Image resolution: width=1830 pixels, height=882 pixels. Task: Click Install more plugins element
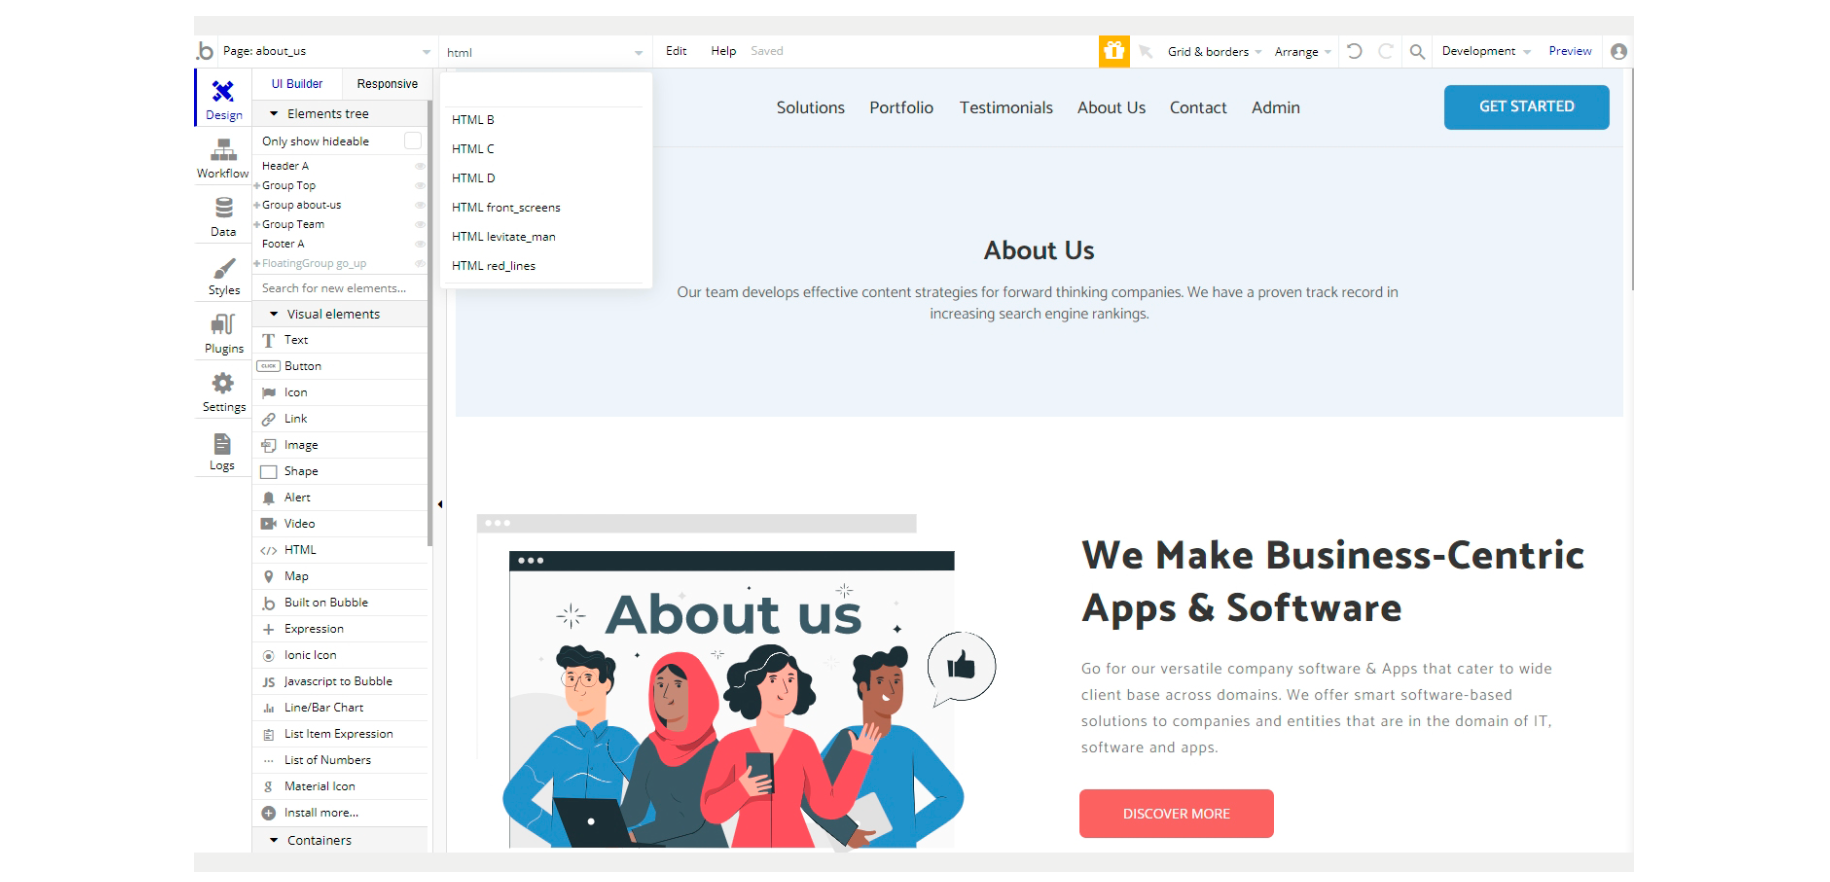pos(342,813)
